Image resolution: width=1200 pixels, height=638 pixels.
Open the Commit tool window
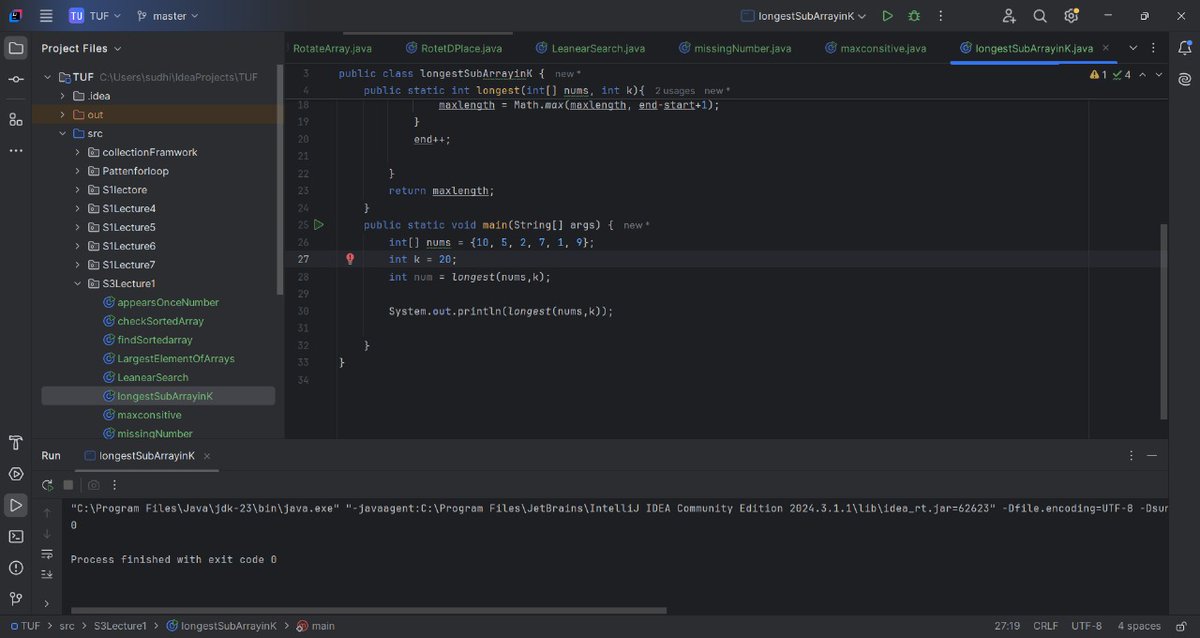click(16, 79)
